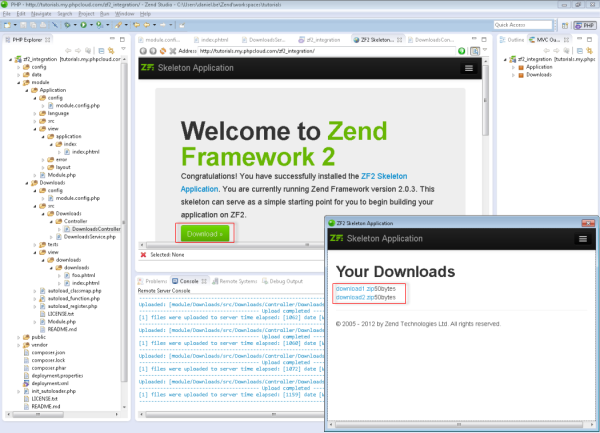600x433 pixels.
Task: Click the Open Perspective icon
Action: click(563, 24)
